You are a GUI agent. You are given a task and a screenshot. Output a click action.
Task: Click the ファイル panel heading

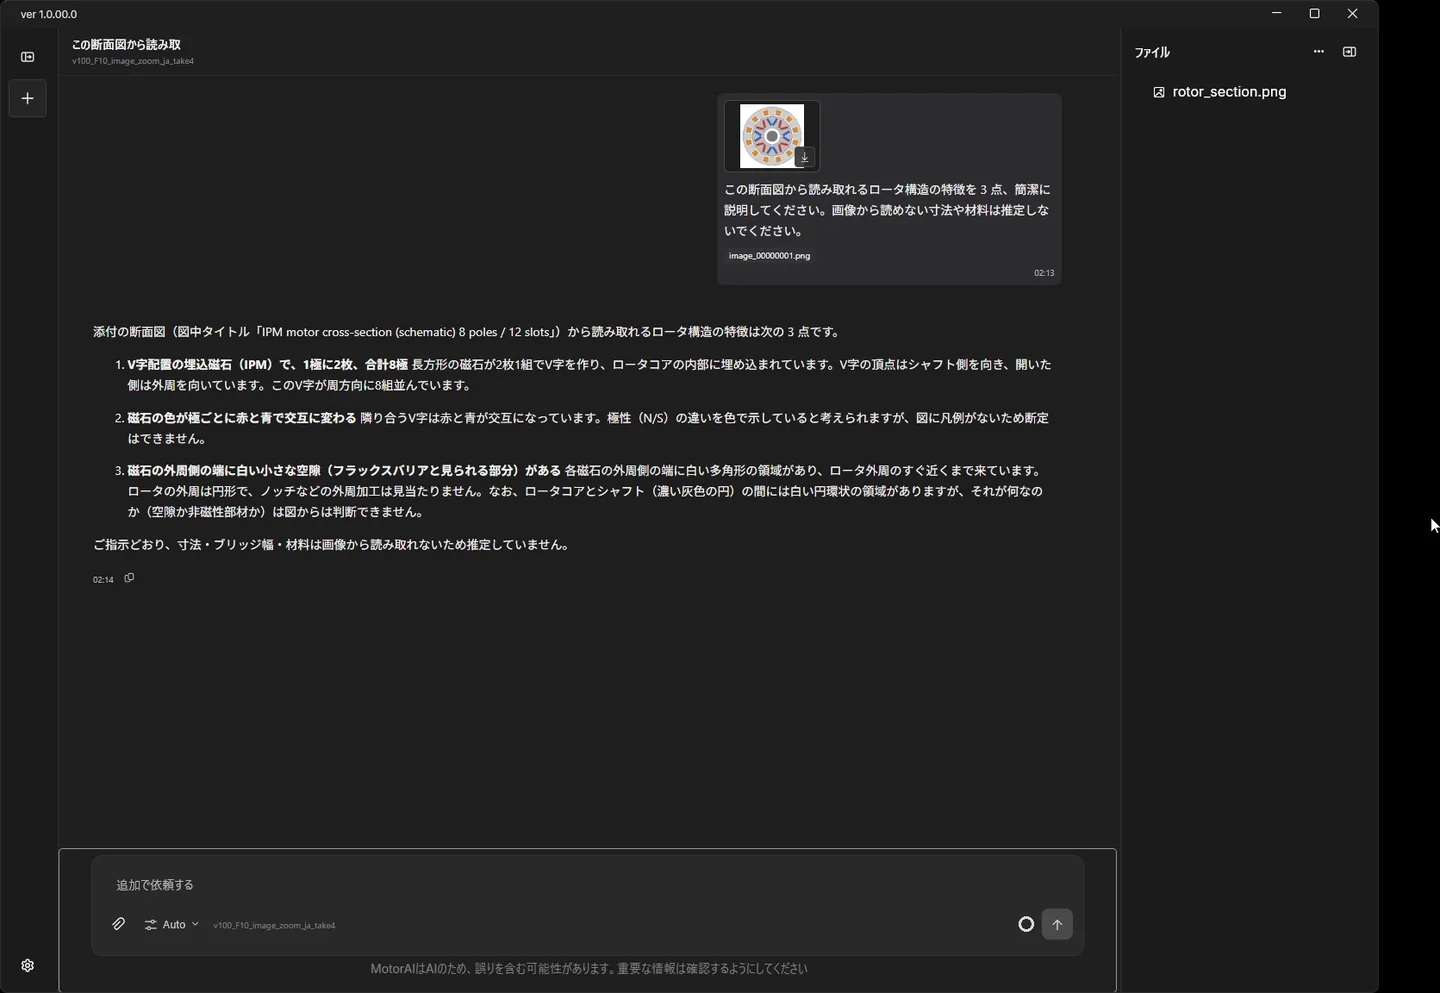pyautogui.click(x=1152, y=52)
